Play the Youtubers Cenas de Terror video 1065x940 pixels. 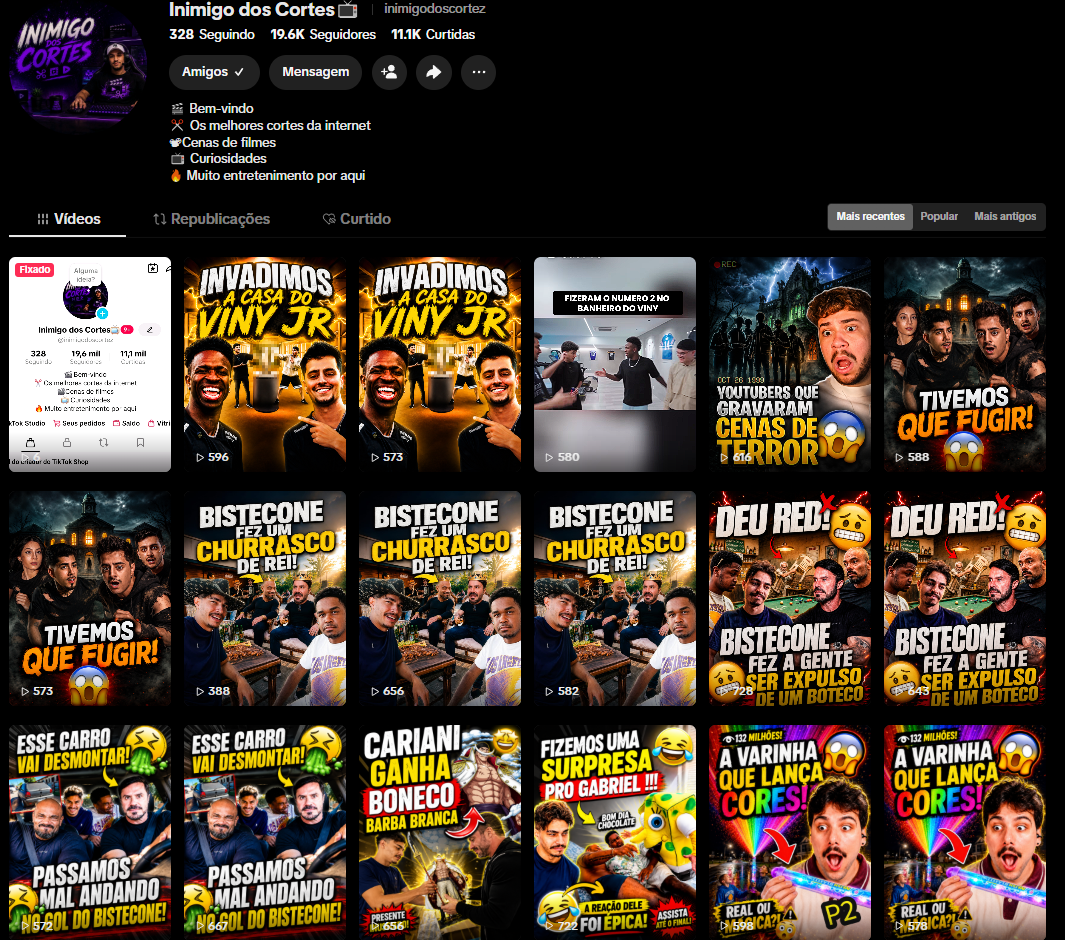tap(790, 364)
